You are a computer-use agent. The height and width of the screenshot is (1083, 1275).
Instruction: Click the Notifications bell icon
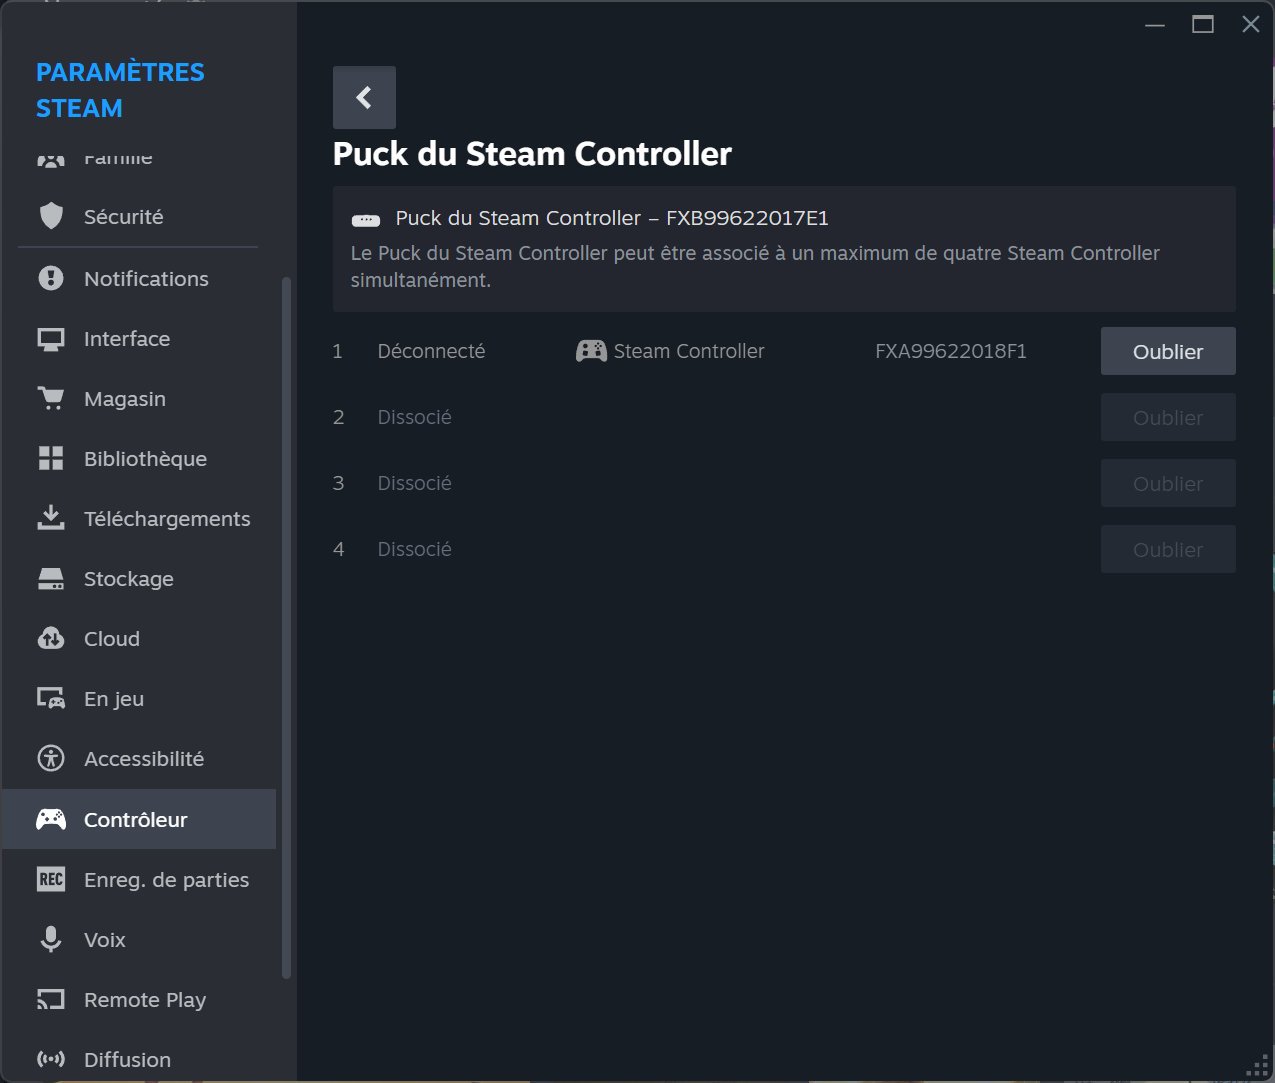tap(51, 278)
